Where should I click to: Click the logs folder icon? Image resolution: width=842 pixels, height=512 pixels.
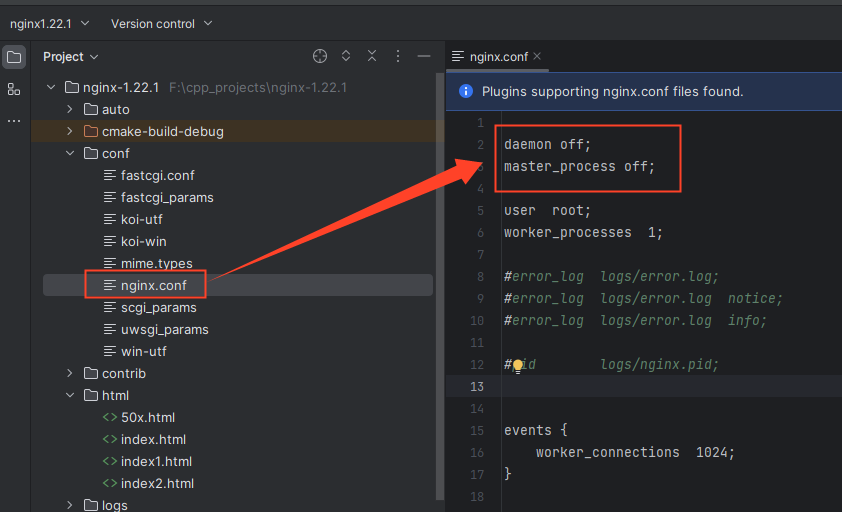click(x=91, y=505)
